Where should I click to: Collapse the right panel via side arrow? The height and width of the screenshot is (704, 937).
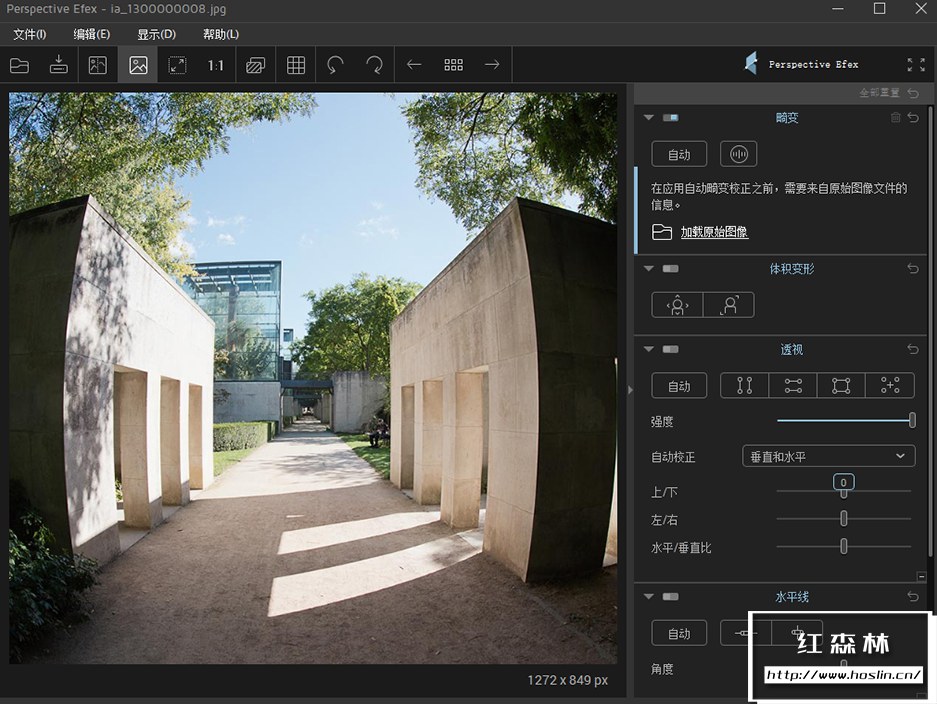tap(630, 390)
